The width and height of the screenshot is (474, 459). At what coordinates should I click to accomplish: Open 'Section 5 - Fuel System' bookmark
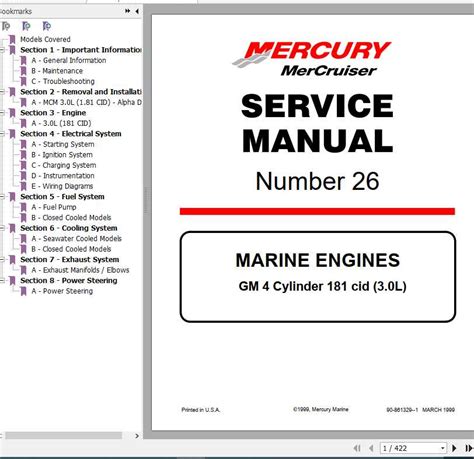62,197
